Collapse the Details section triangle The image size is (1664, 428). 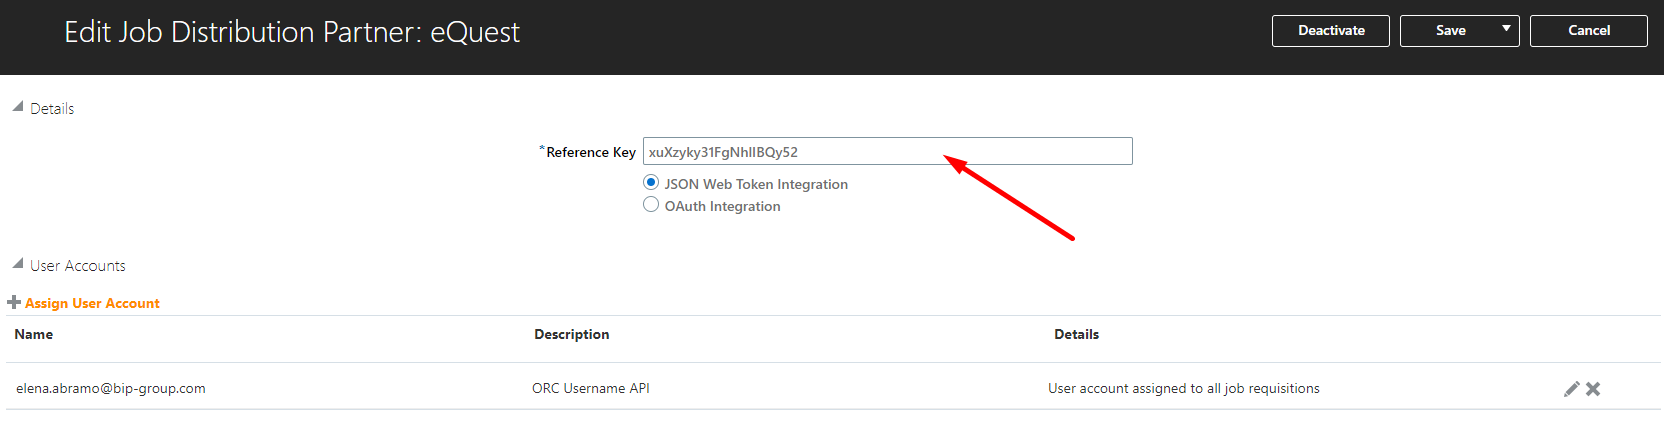coord(17,106)
